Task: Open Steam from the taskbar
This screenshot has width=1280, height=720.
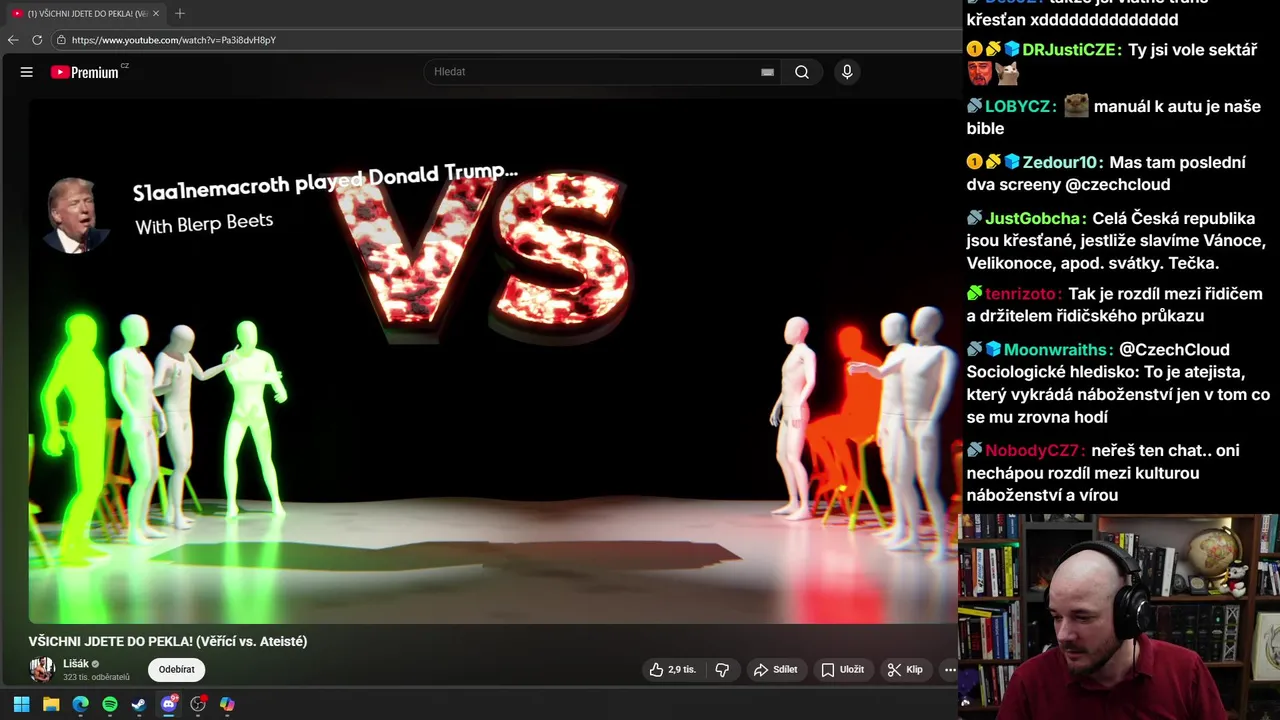Action: click(139, 704)
